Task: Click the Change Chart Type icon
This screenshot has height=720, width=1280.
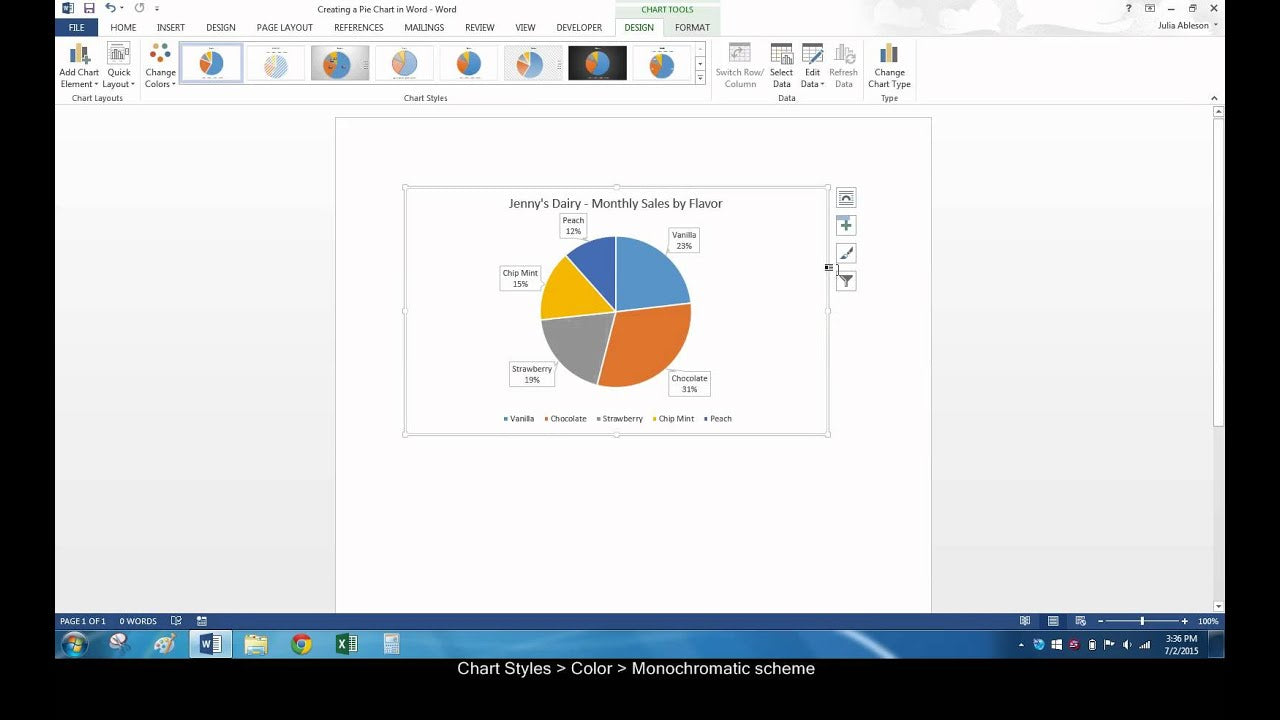Action: [x=889, y=66]
